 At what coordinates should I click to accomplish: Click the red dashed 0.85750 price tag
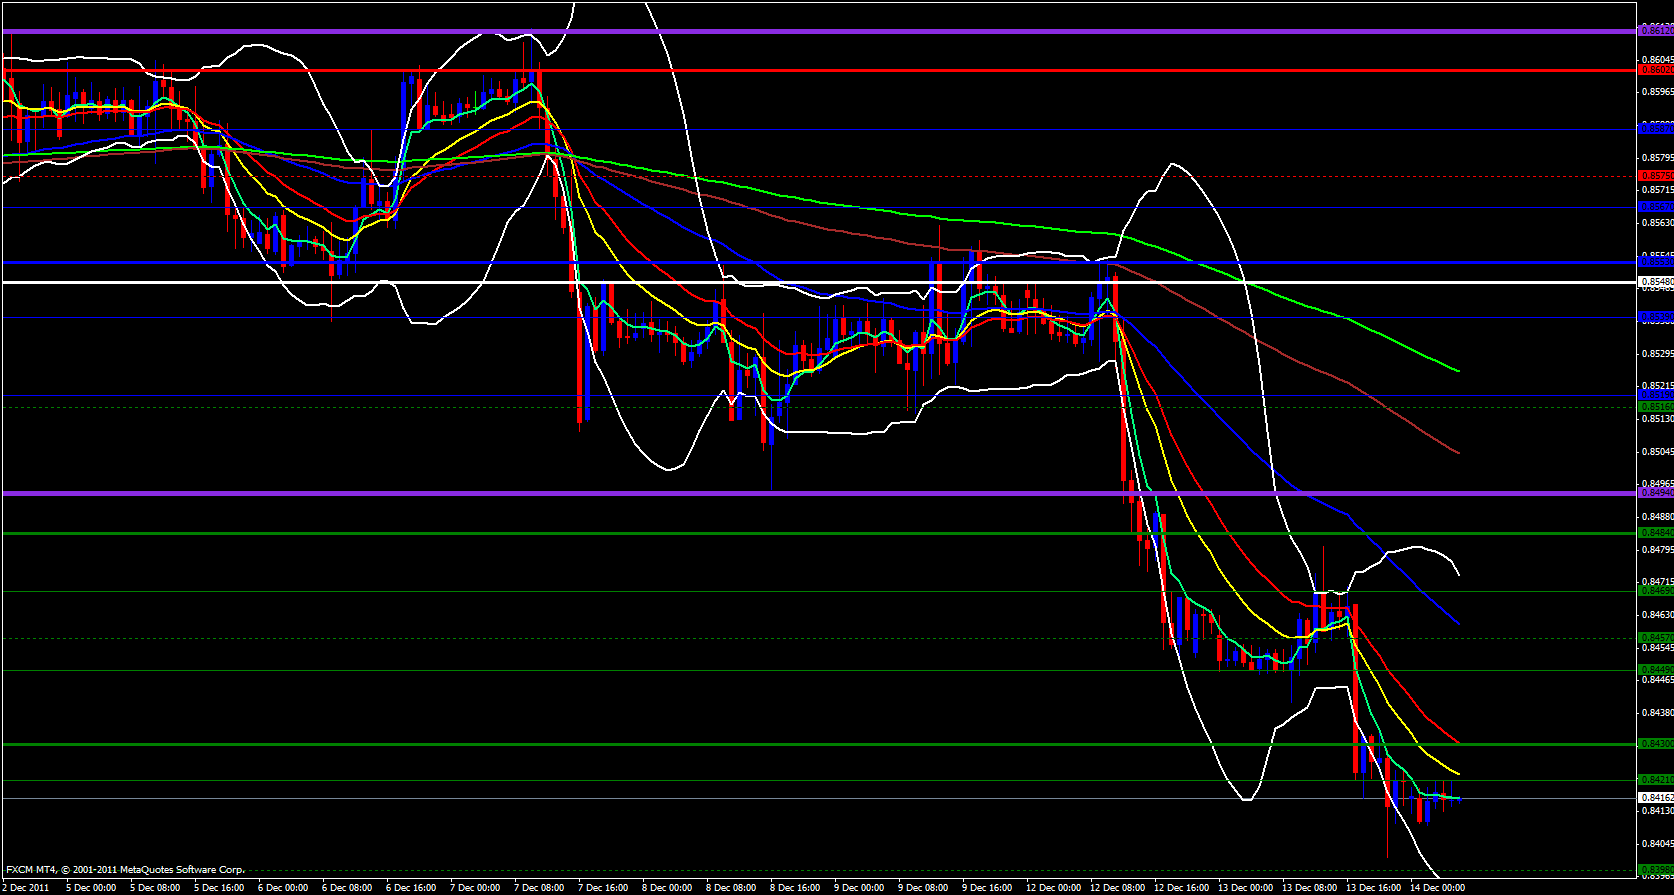tap(1655, 176)
